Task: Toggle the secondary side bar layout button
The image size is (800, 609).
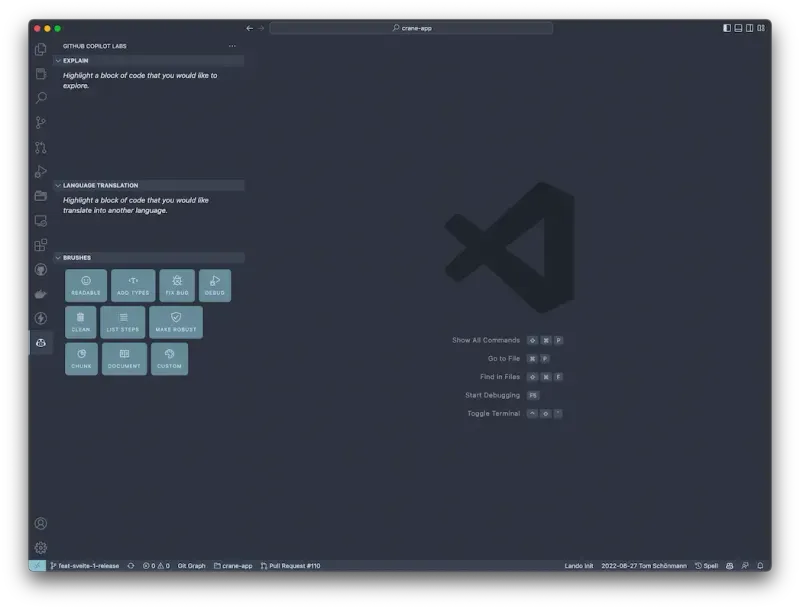Action: coord(749,28)
